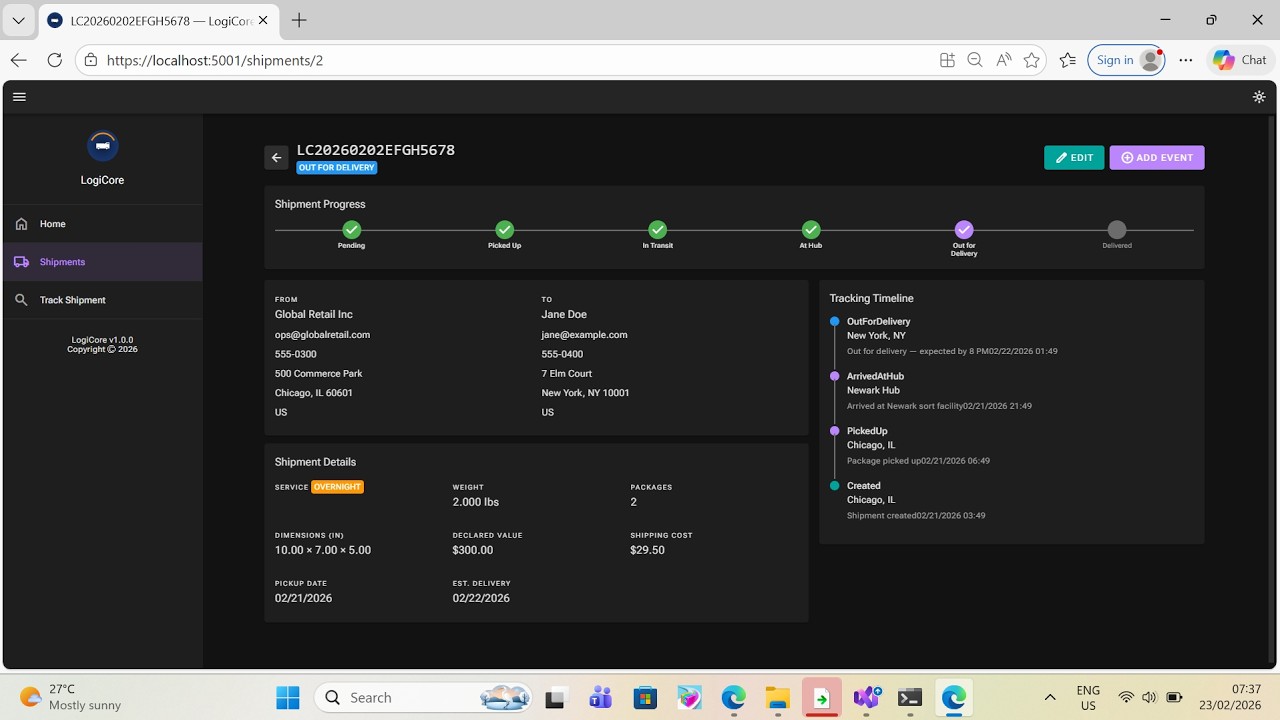
Task: Open the Windows Start menu
Action: tap(287, 697)
